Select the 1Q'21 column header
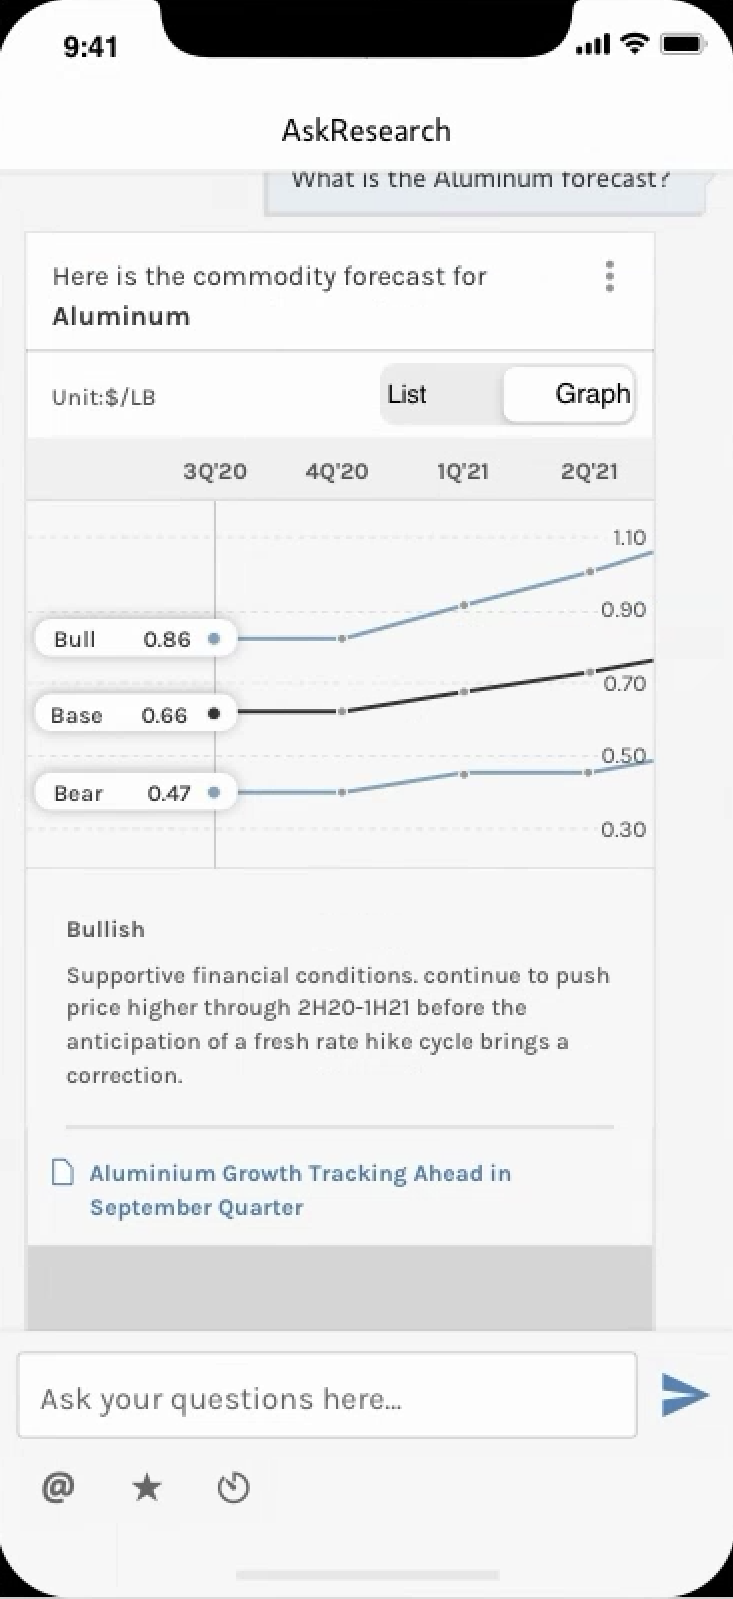The height and width of the screenshot is (1599, 733). pyautogui.click(x=463, y=471)
